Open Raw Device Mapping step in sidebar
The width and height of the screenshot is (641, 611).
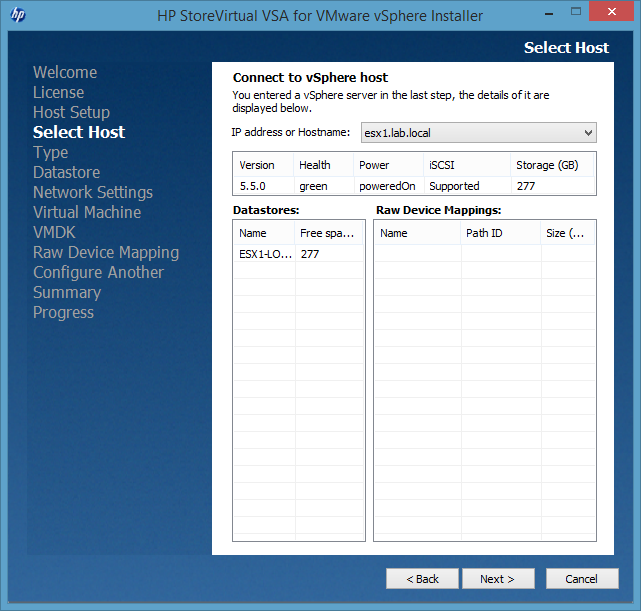106,253
